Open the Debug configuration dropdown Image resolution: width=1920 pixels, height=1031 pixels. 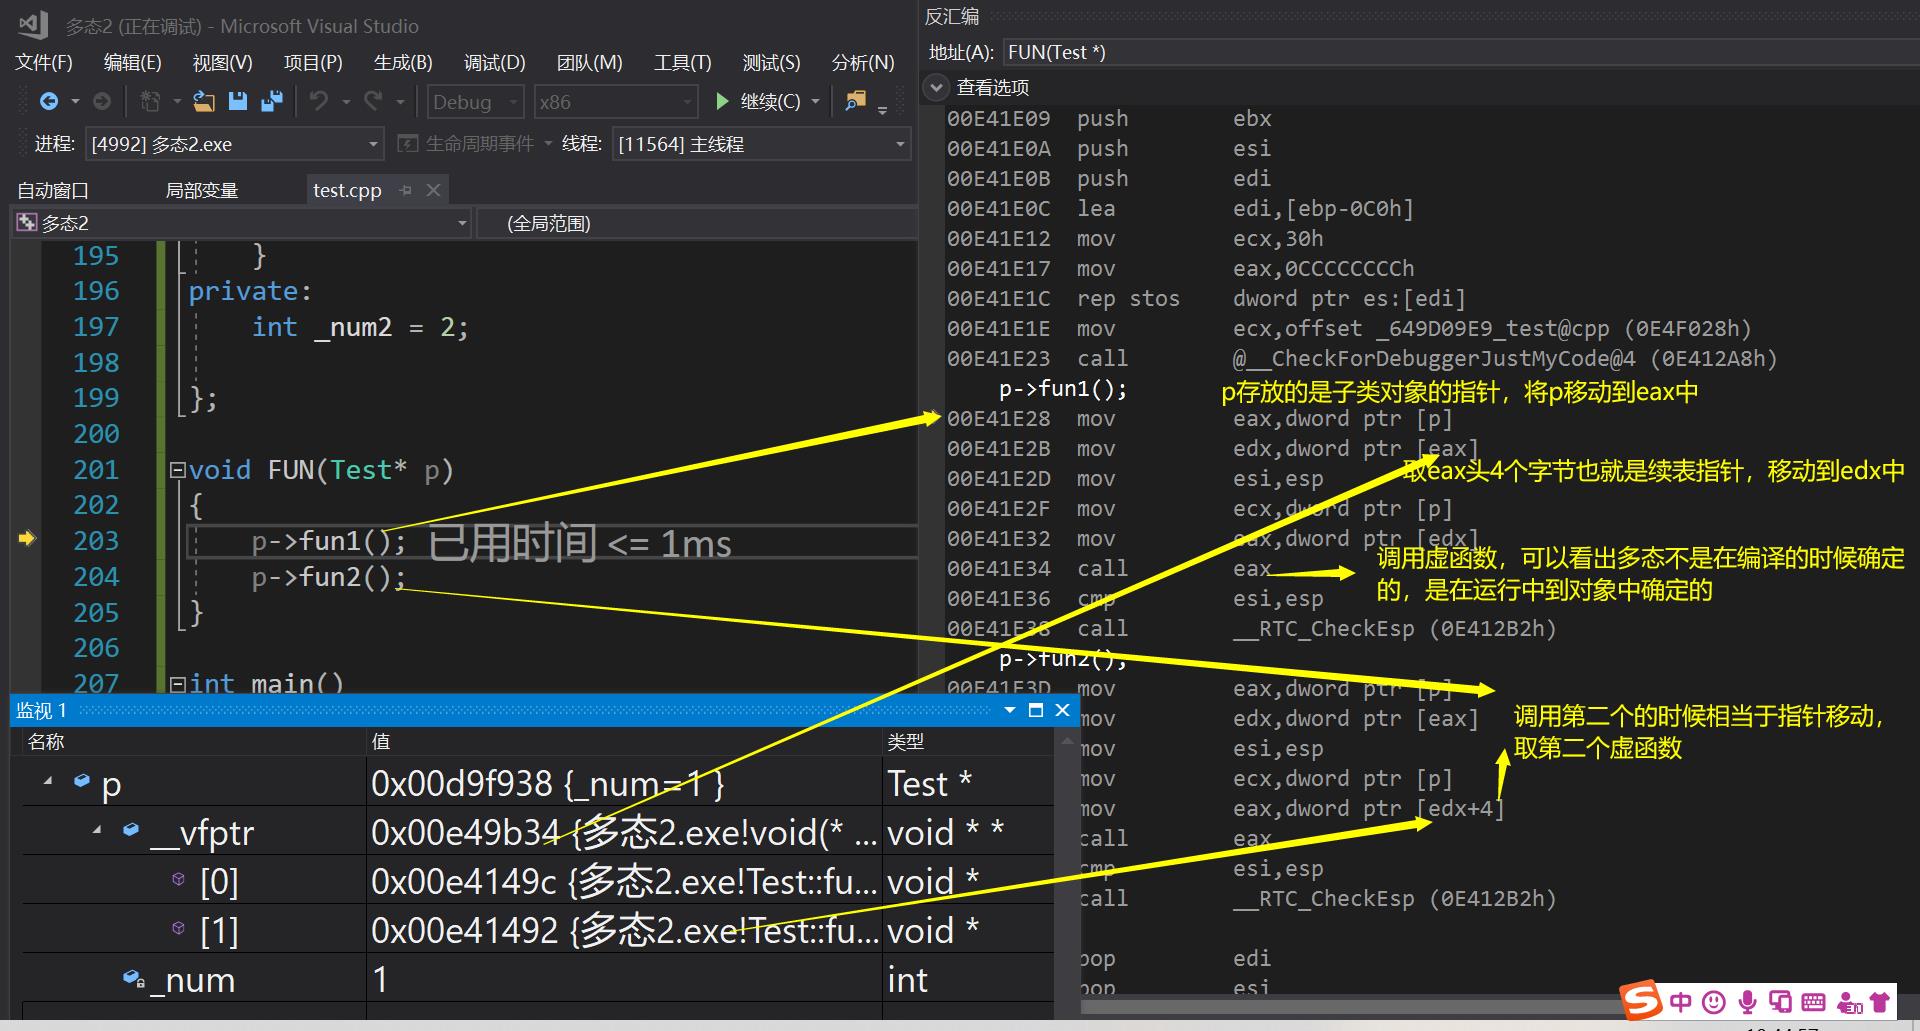(476, 101)
